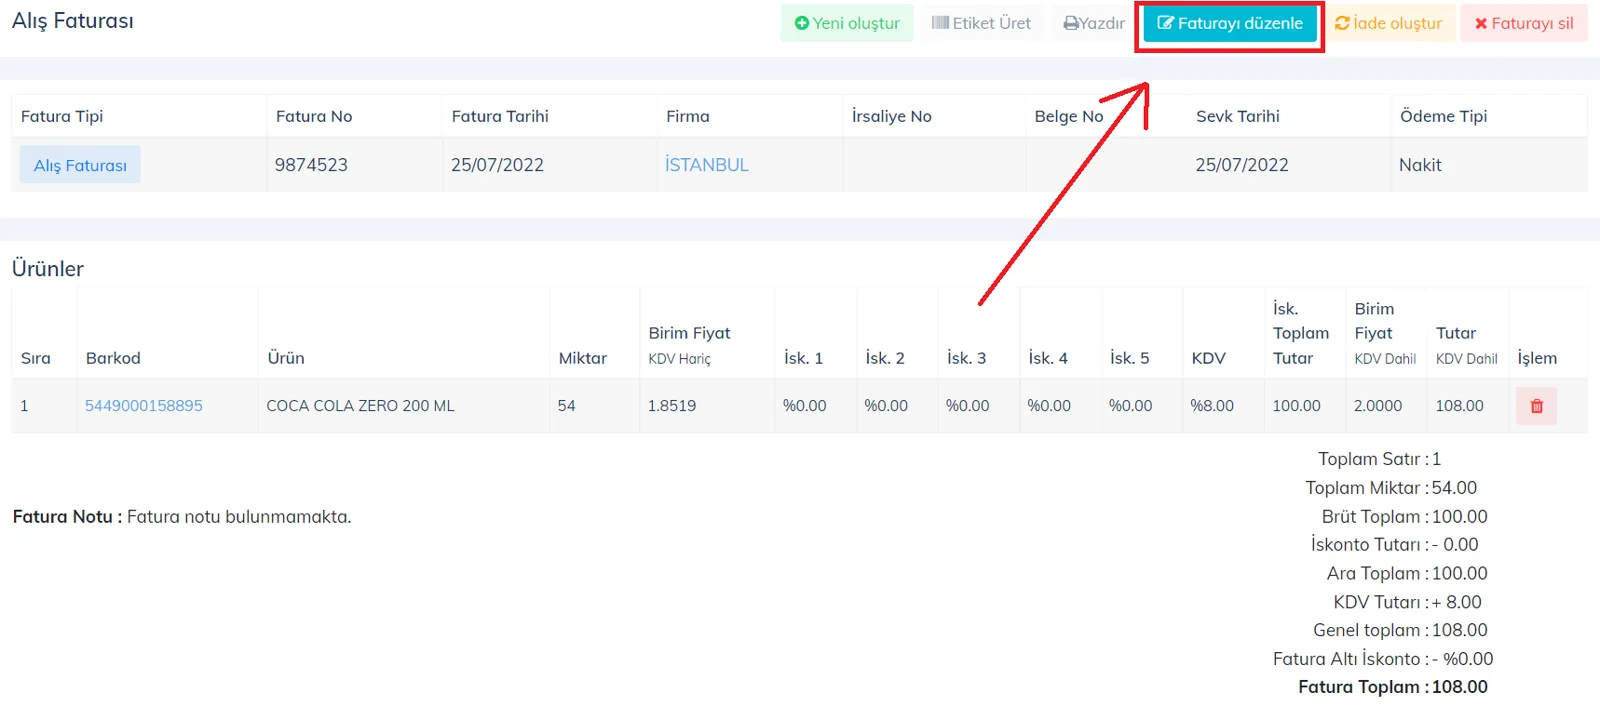Screen dimensions: 1600x706
Task: Click the quantity value 54
Action: pos(566,406)
